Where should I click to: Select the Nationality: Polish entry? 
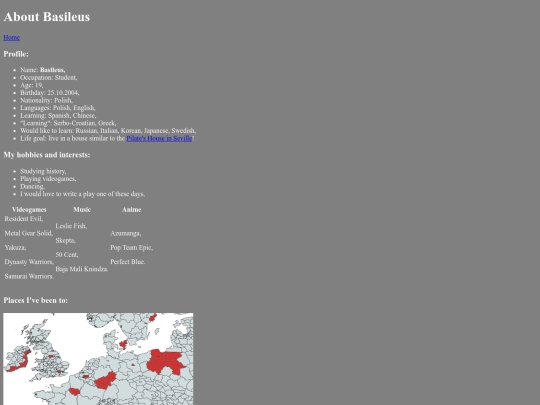tap(46, 100)
